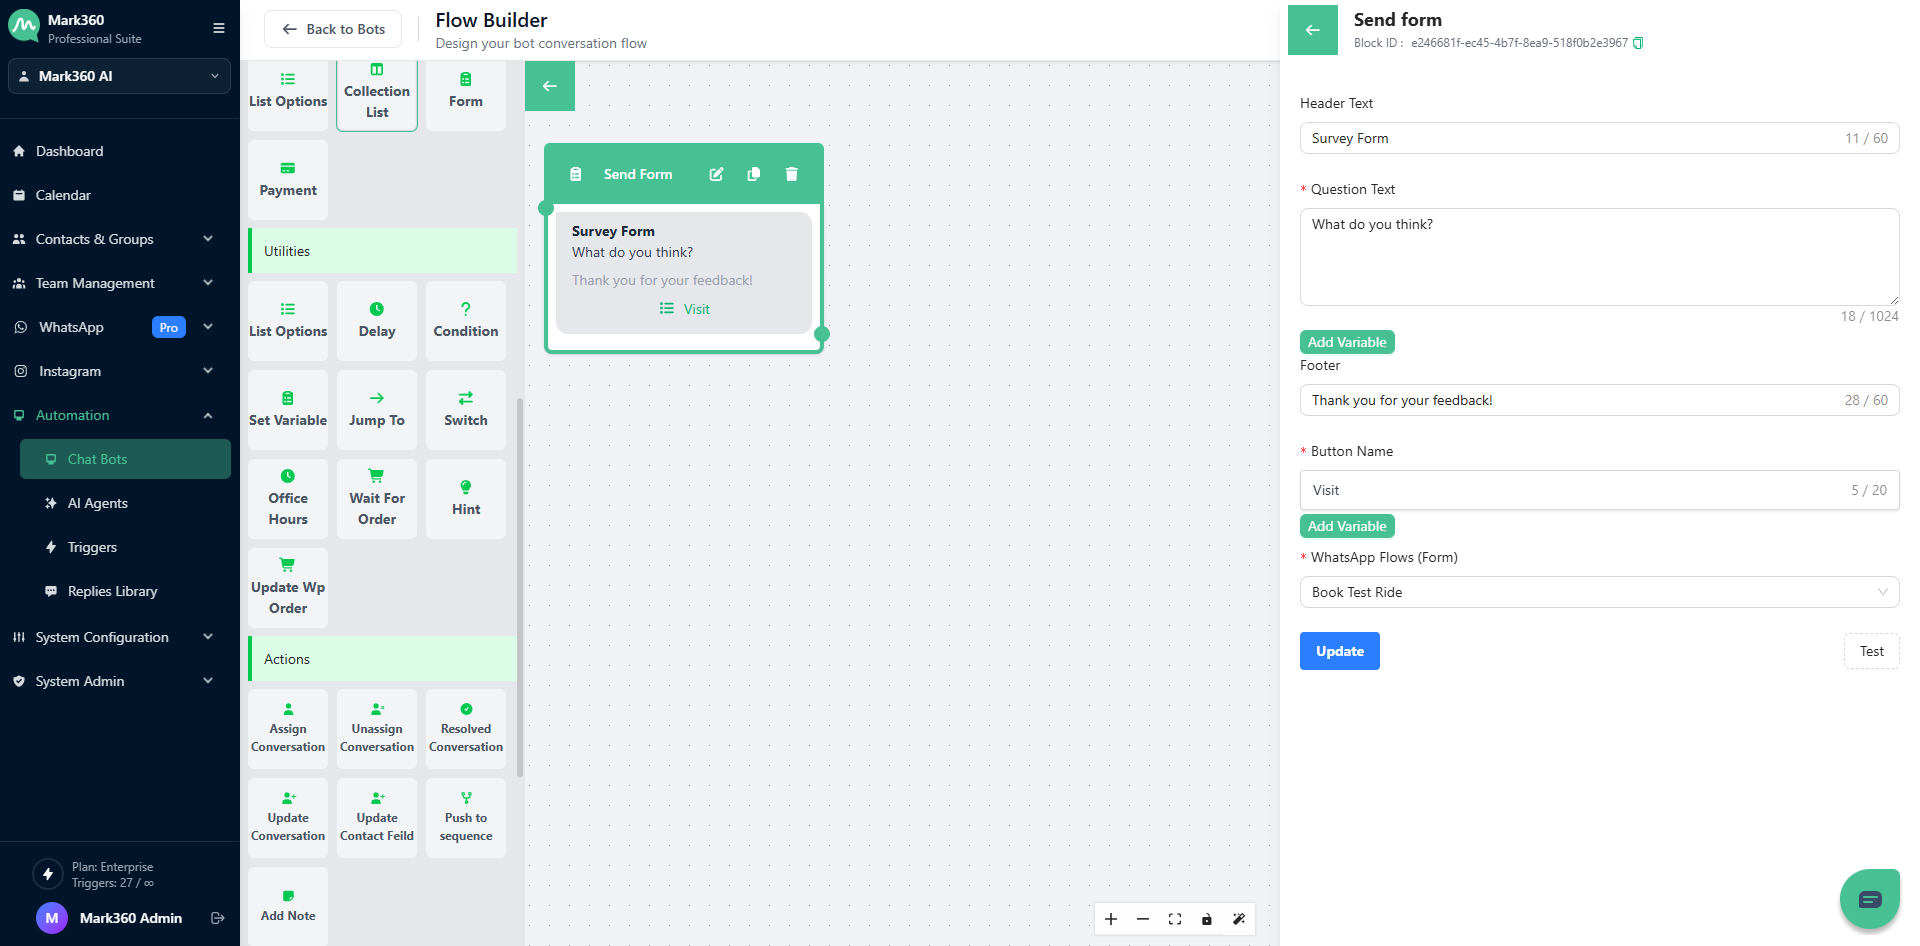
Task: Delete the Send Form node via trash icon
Action: pos(791,174)
